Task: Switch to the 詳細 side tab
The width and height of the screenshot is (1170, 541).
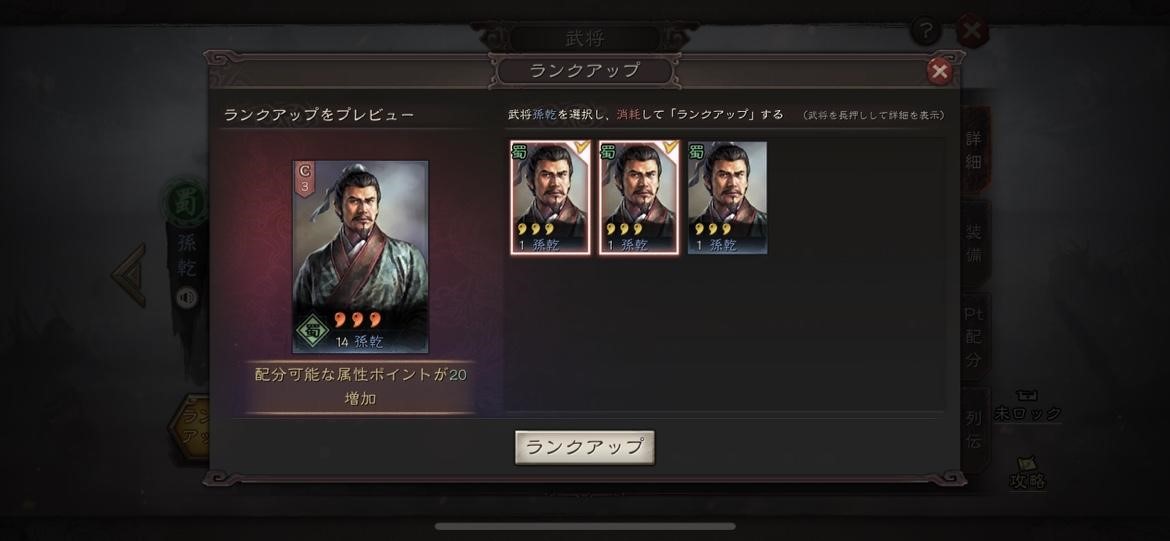Action: coord(975,151)
